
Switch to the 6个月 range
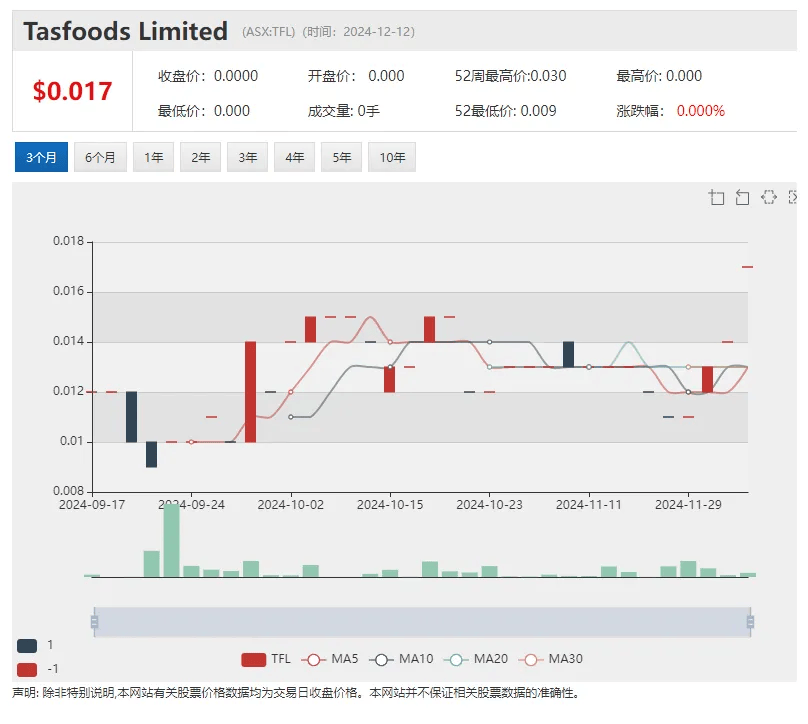[100, 157]
